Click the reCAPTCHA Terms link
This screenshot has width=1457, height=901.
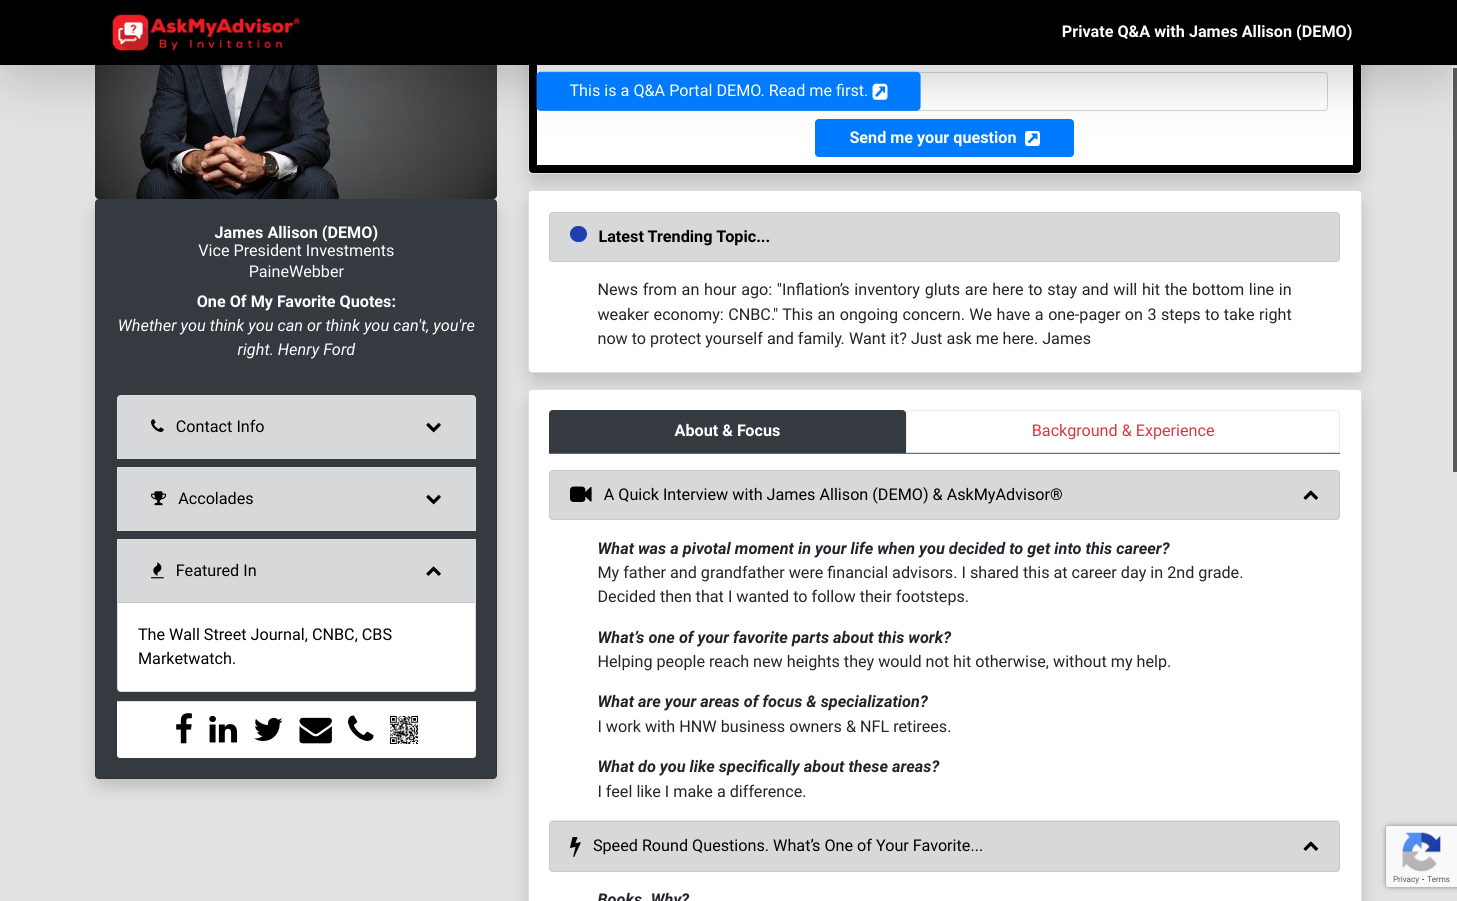1439,879
